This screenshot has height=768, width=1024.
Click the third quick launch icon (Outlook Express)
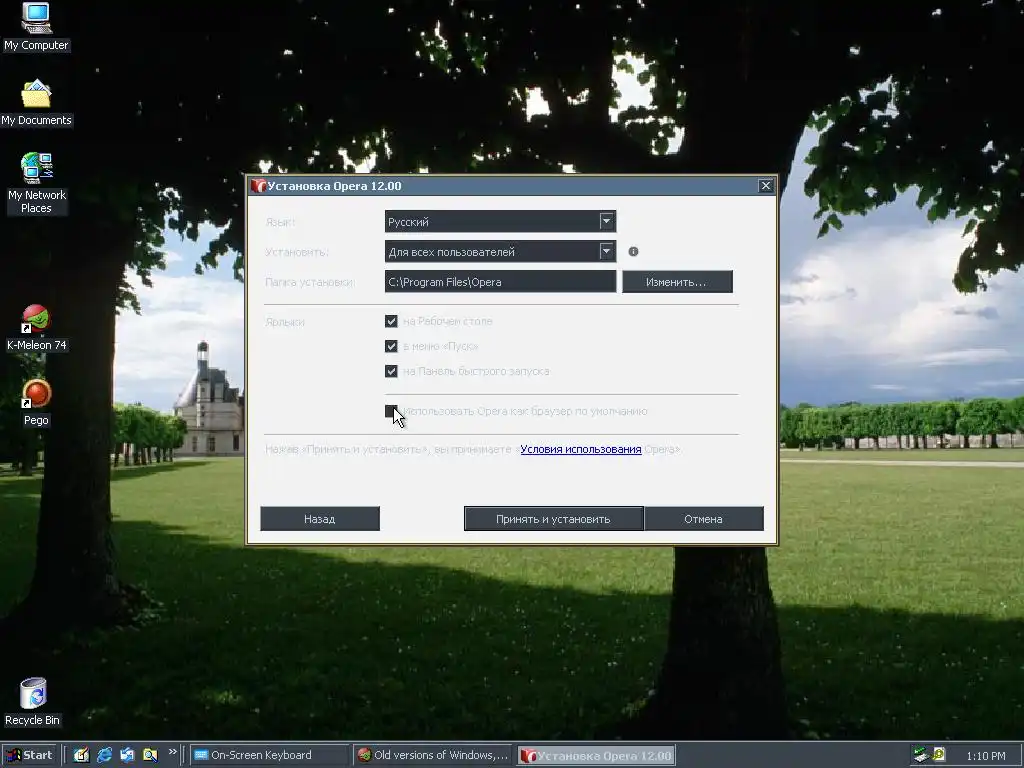(x=127, y=755)
